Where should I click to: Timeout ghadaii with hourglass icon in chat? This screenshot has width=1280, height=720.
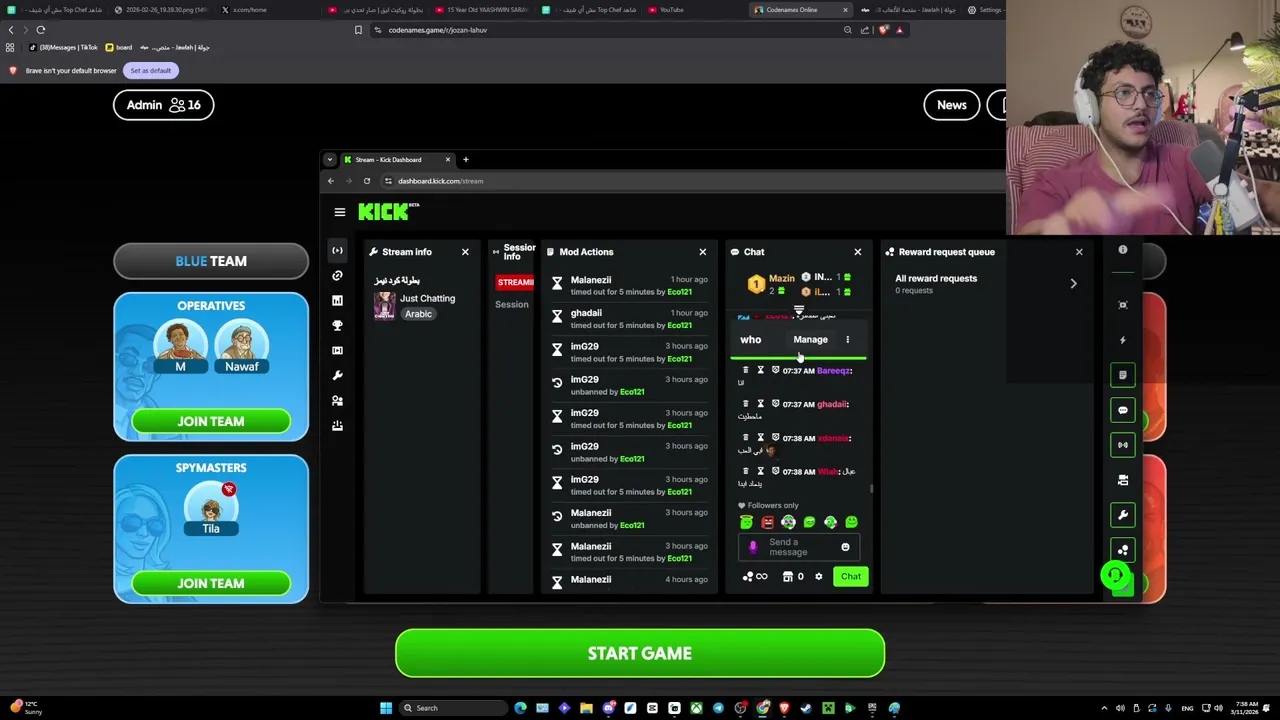click(760, 404)
